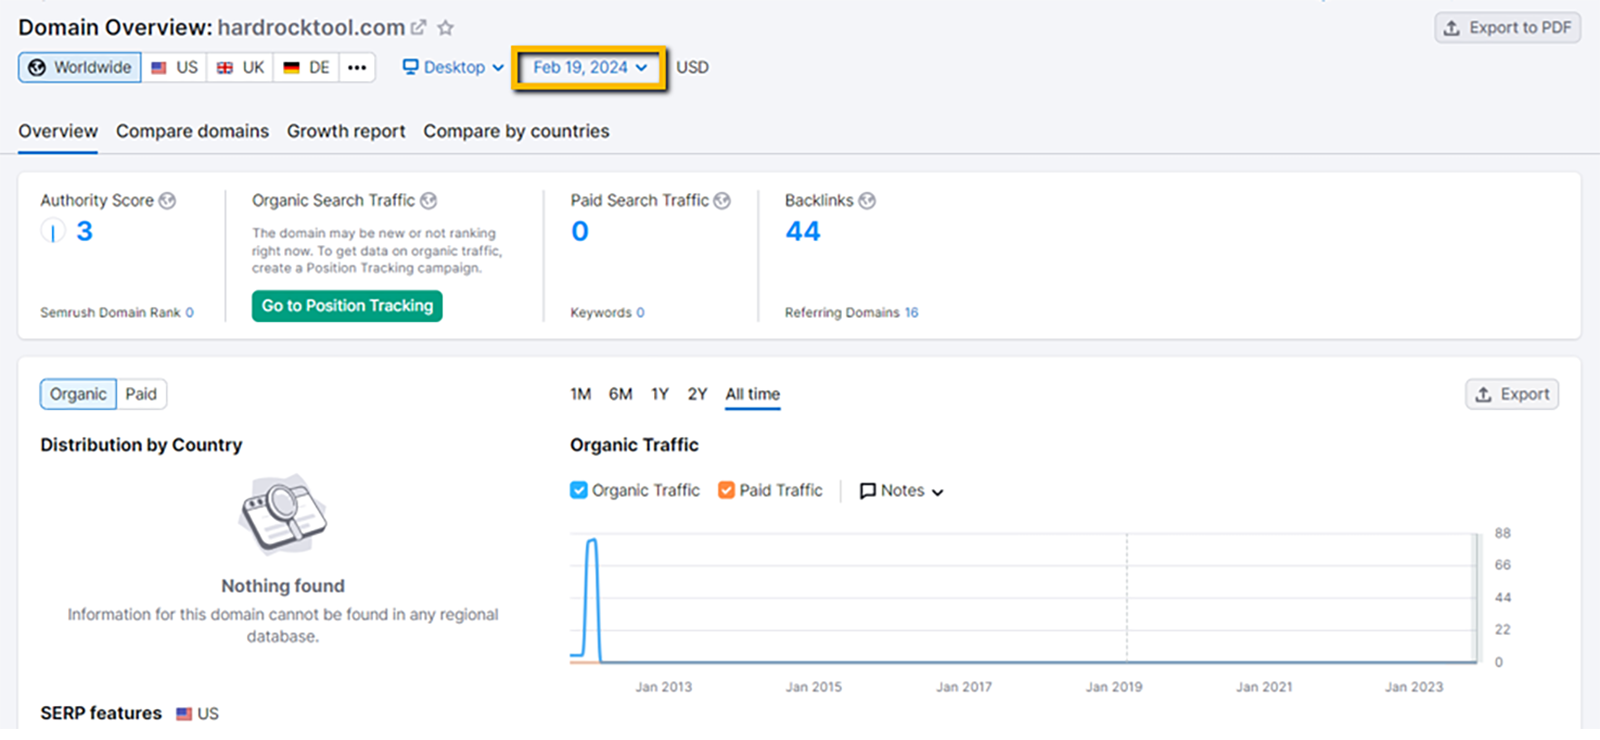The width and height of the screenshot is (1600, 740).
Task: Switch to Paid traffic toggle
Action: [x=141, y=394]
